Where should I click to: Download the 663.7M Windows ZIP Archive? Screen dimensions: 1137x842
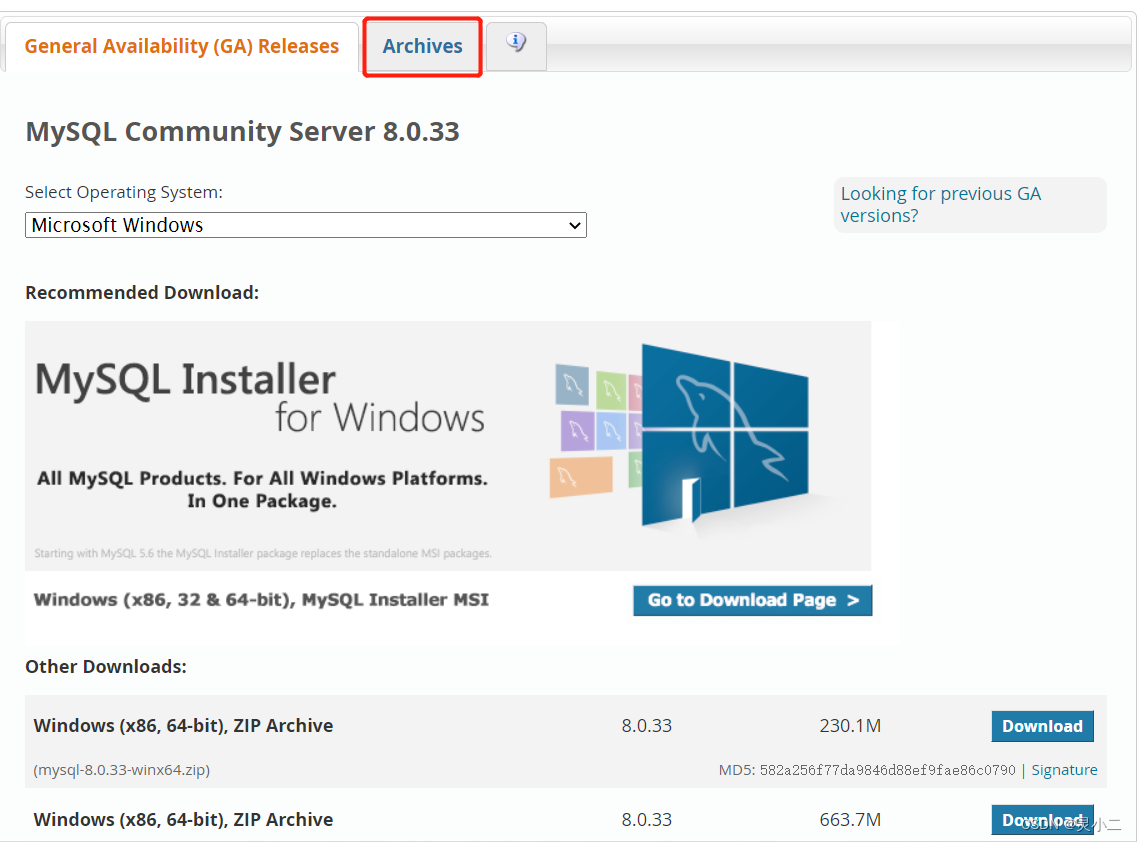tap(1042, 820)
